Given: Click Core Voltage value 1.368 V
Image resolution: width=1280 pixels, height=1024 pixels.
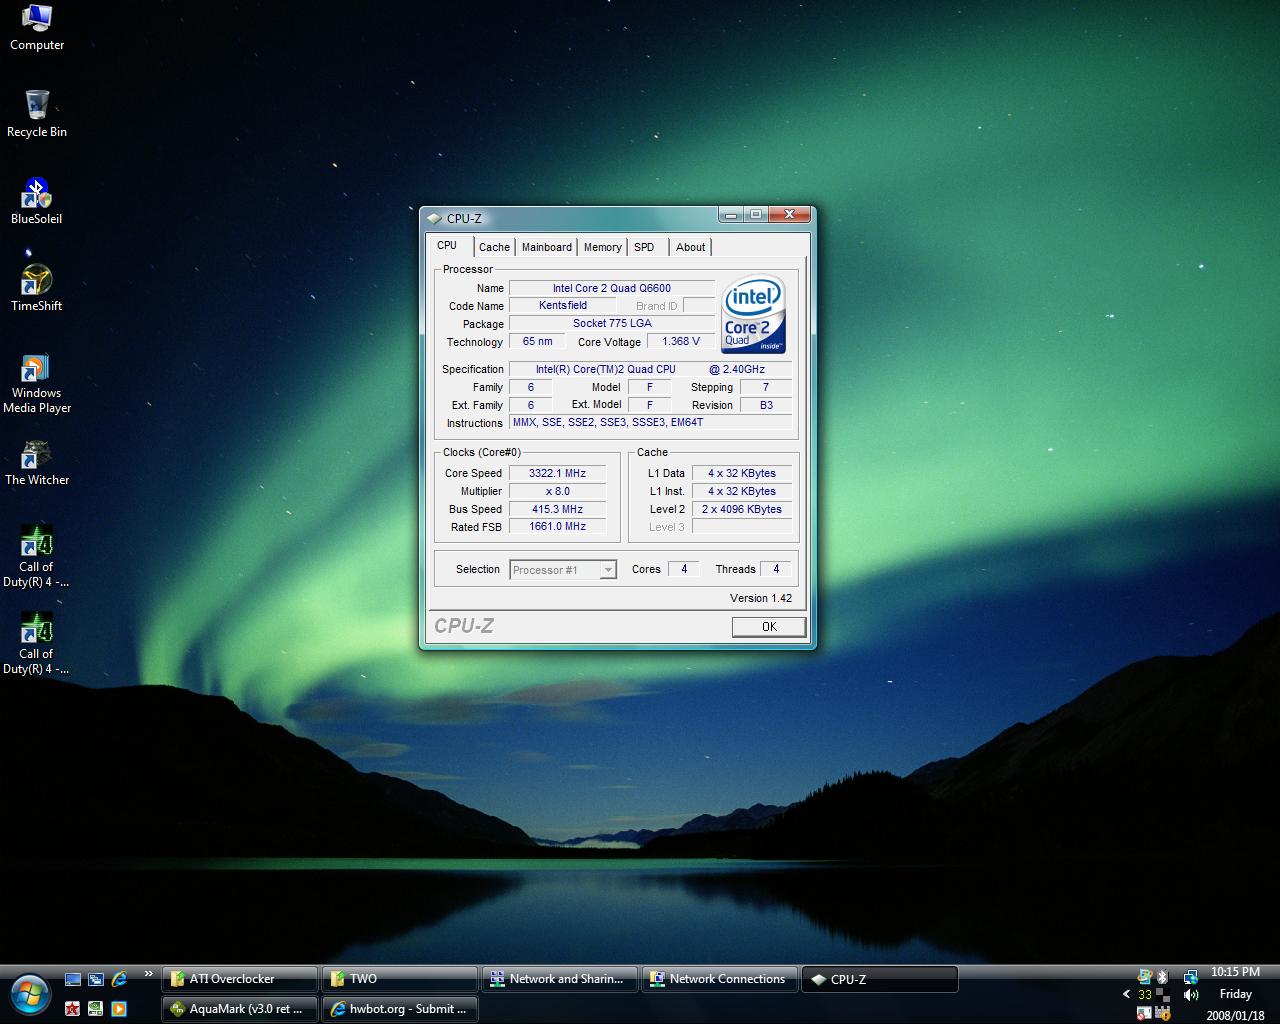Looking at the screenshot, I should pos(681,341).
